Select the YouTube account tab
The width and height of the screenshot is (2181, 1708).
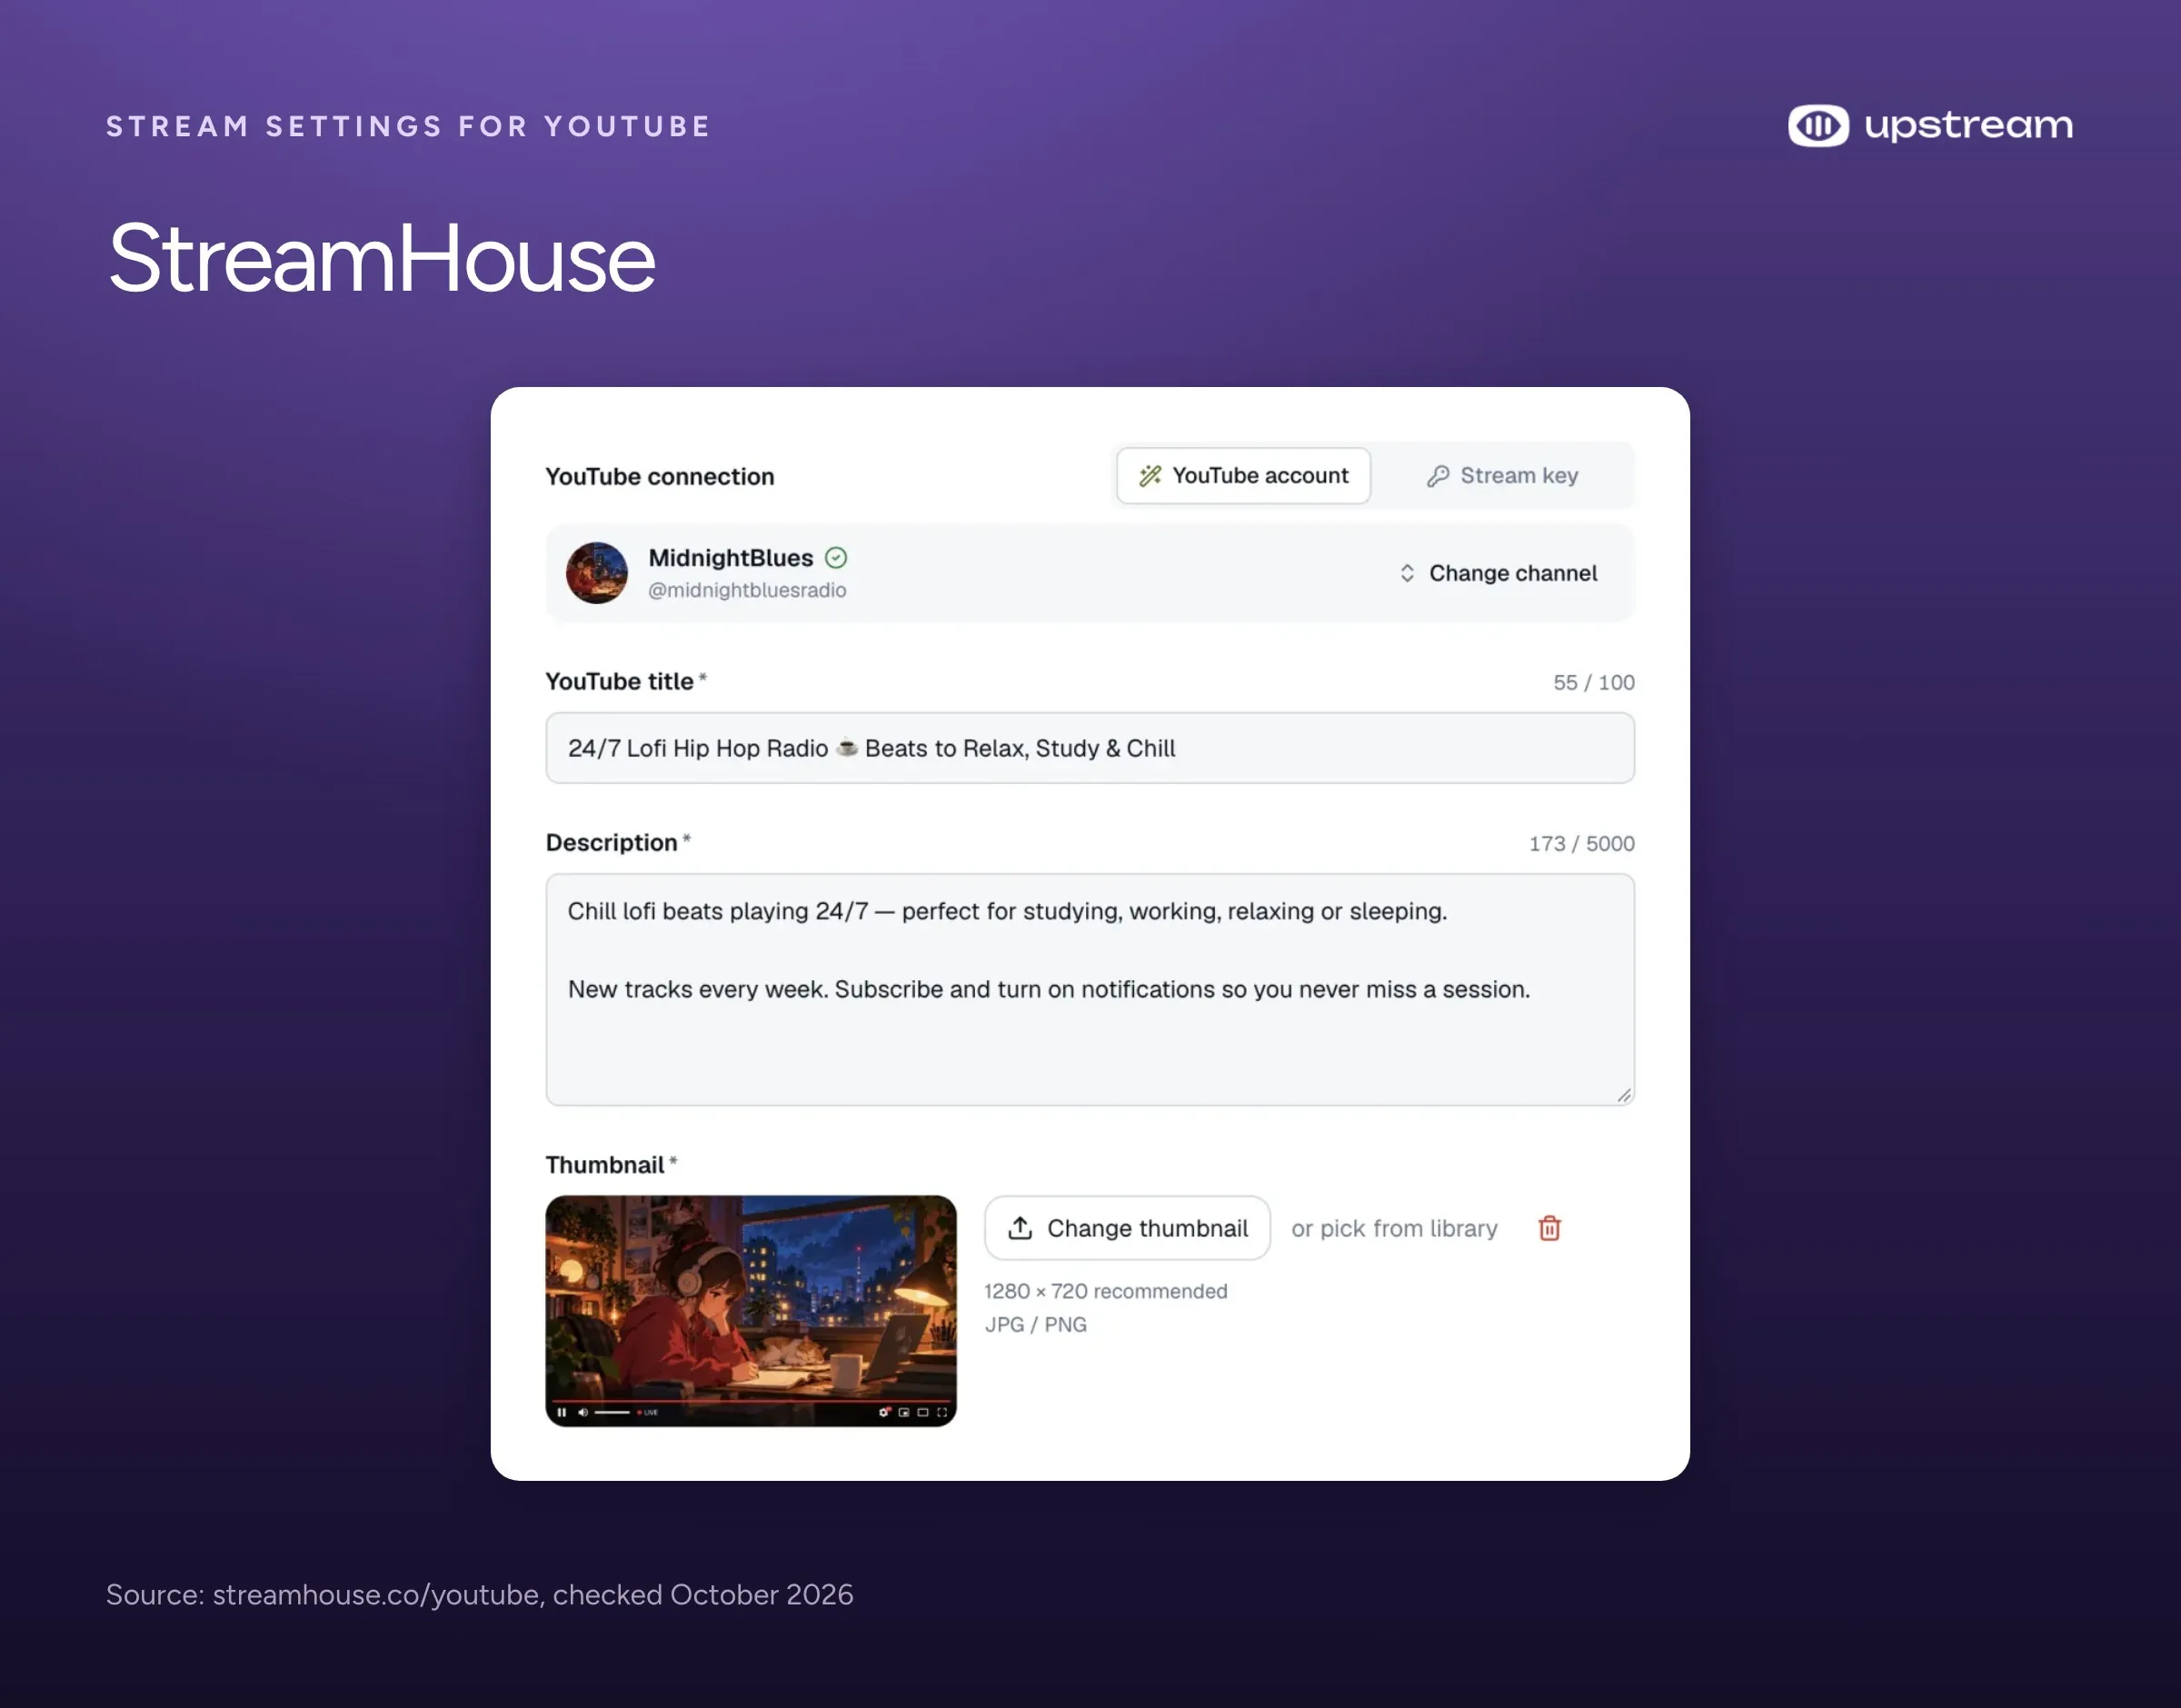coord(1243,476)
